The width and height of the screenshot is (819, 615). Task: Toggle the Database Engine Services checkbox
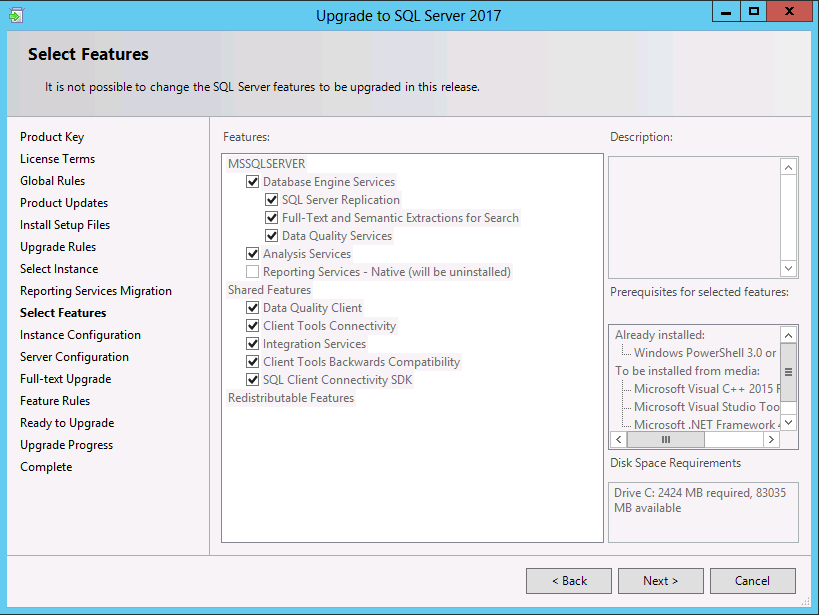253,182
